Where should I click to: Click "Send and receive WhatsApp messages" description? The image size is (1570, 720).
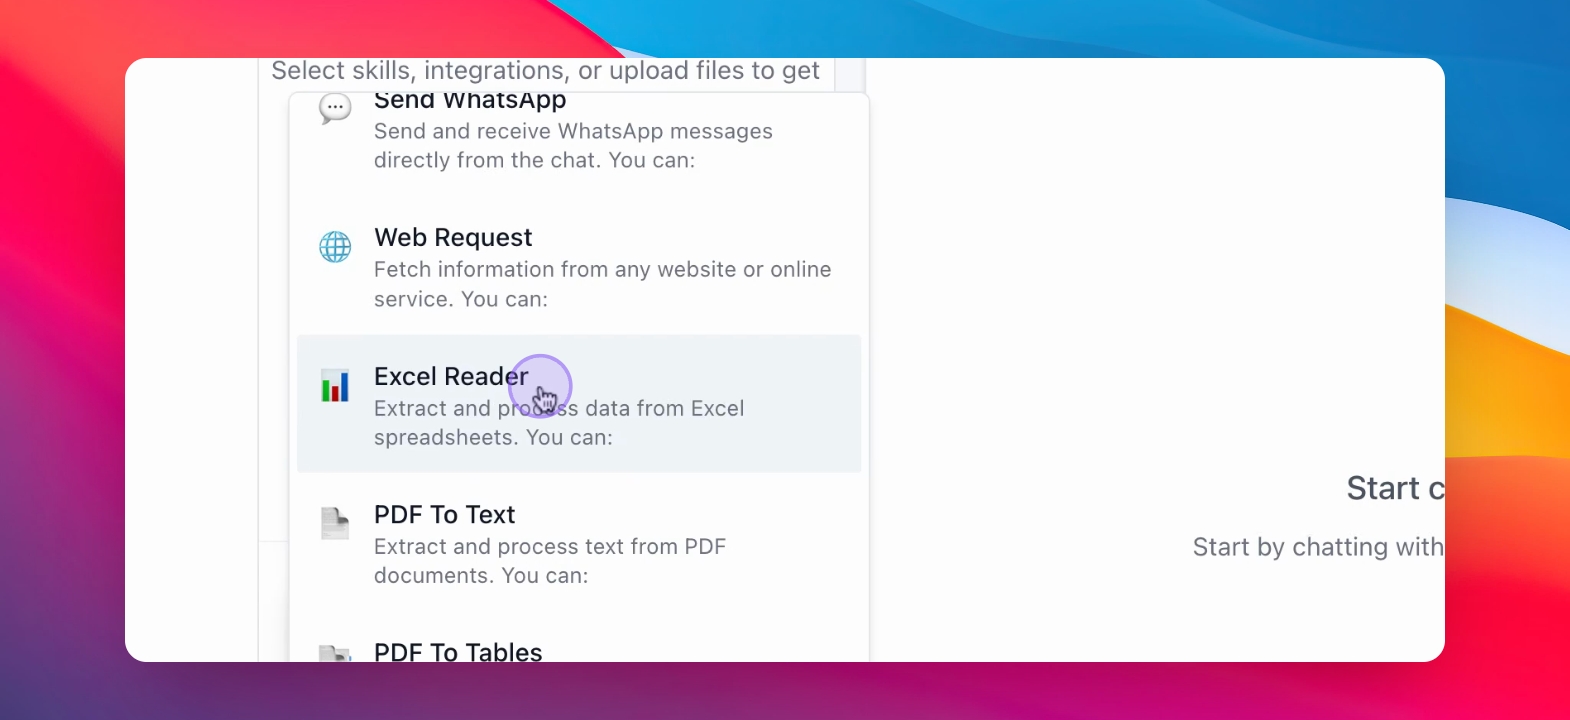click(x=573, y=131)
